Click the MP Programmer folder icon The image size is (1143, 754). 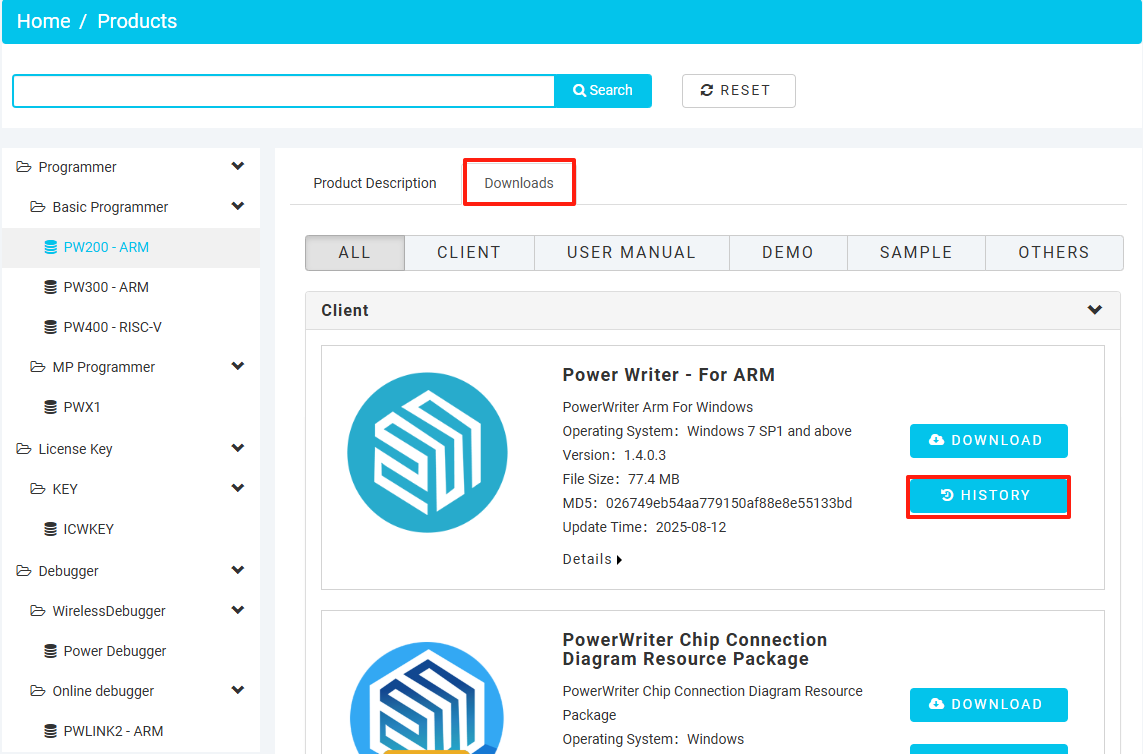(x=37, y=367)
